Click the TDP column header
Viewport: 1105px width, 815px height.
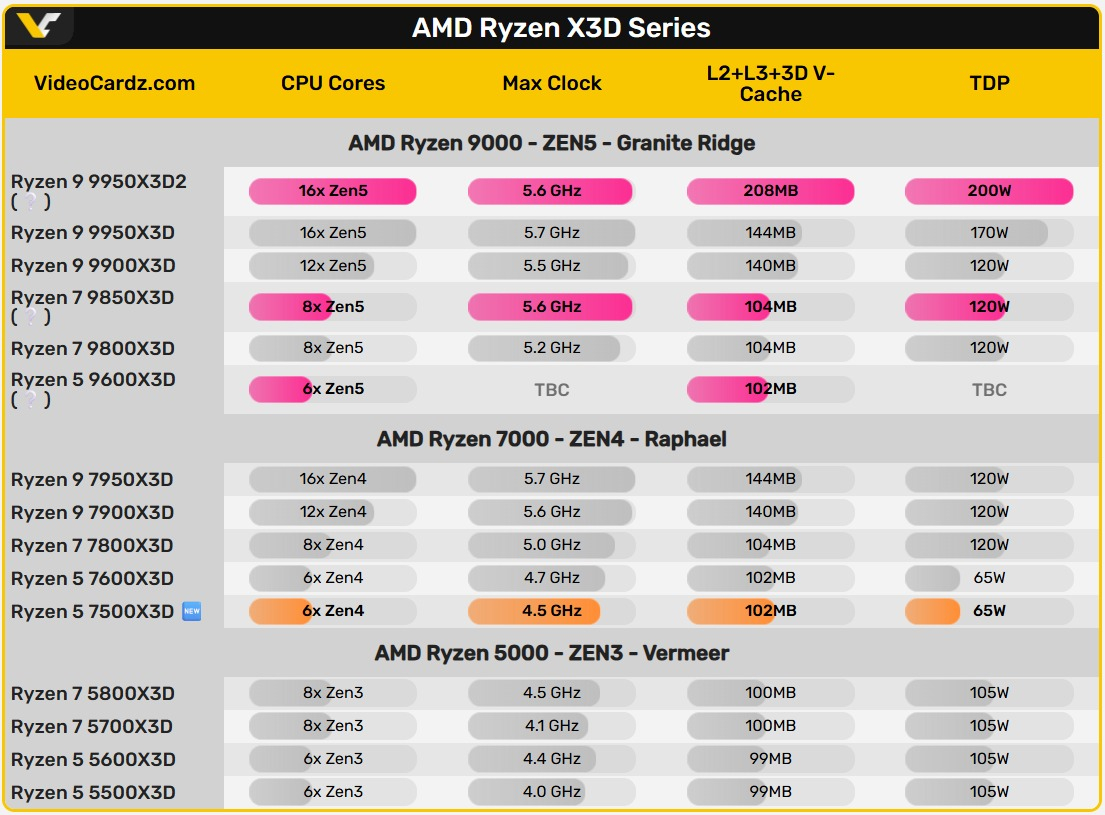tap(989, 84)
